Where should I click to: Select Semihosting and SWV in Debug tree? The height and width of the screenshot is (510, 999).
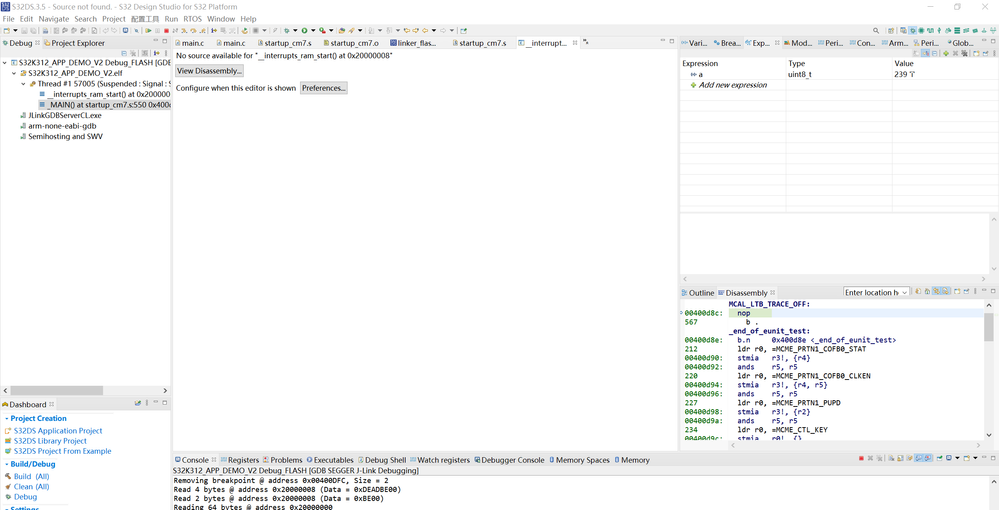61,136
